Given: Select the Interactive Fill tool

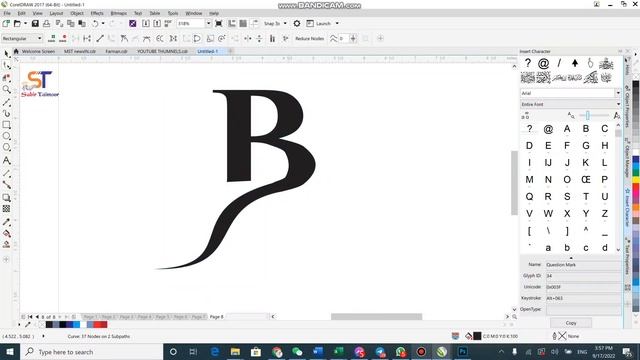Looking at the screenshot, I should click(x=7, y=233).
